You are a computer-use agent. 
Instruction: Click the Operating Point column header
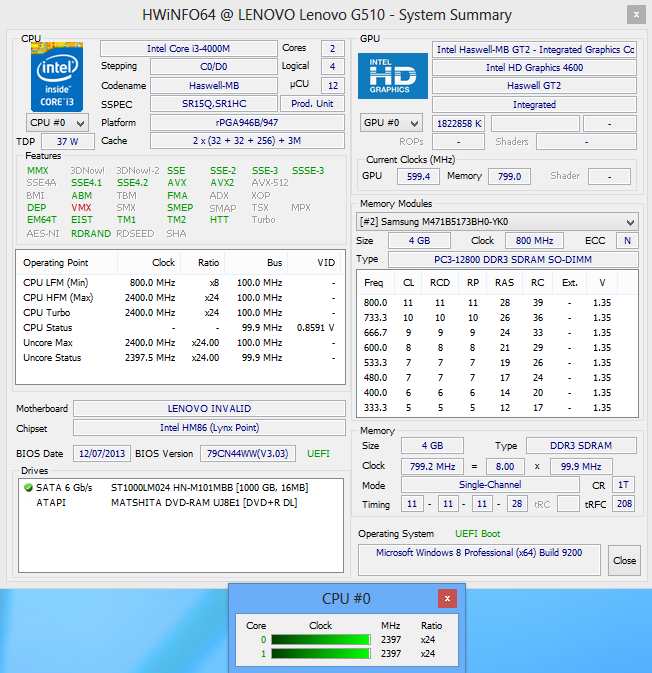67,263
